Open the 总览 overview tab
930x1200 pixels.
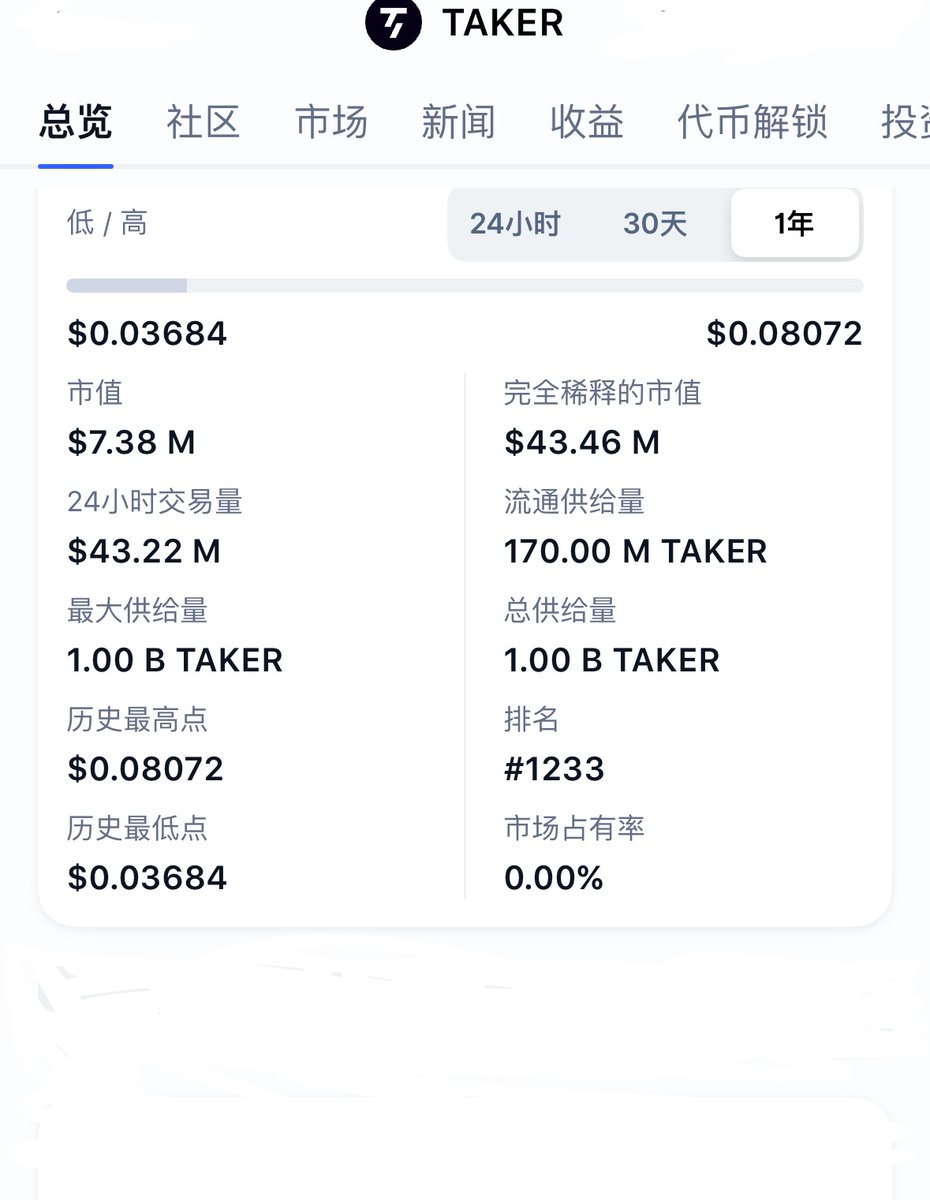click(75, 123)
